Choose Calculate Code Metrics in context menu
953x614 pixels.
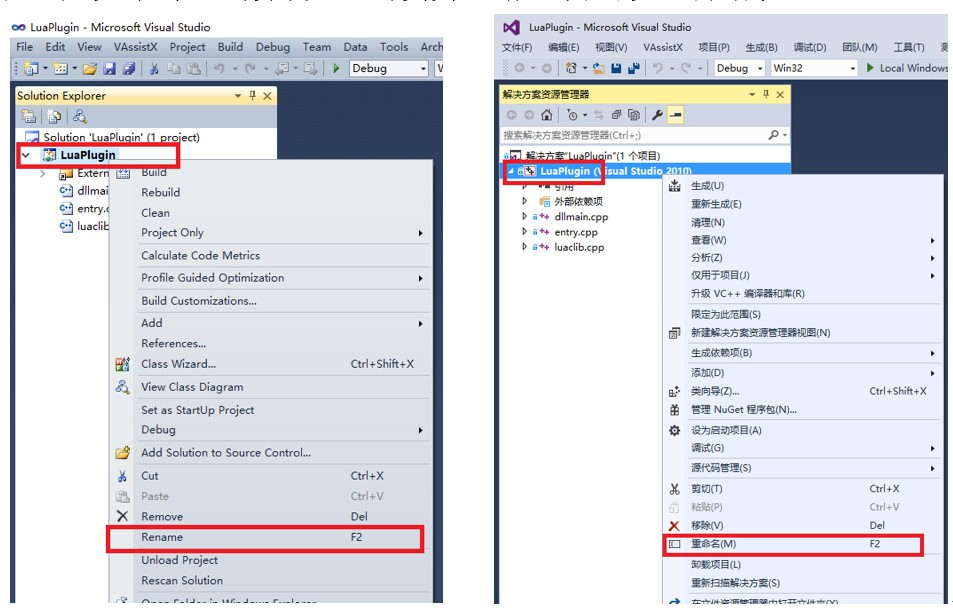tap(270, 256)
